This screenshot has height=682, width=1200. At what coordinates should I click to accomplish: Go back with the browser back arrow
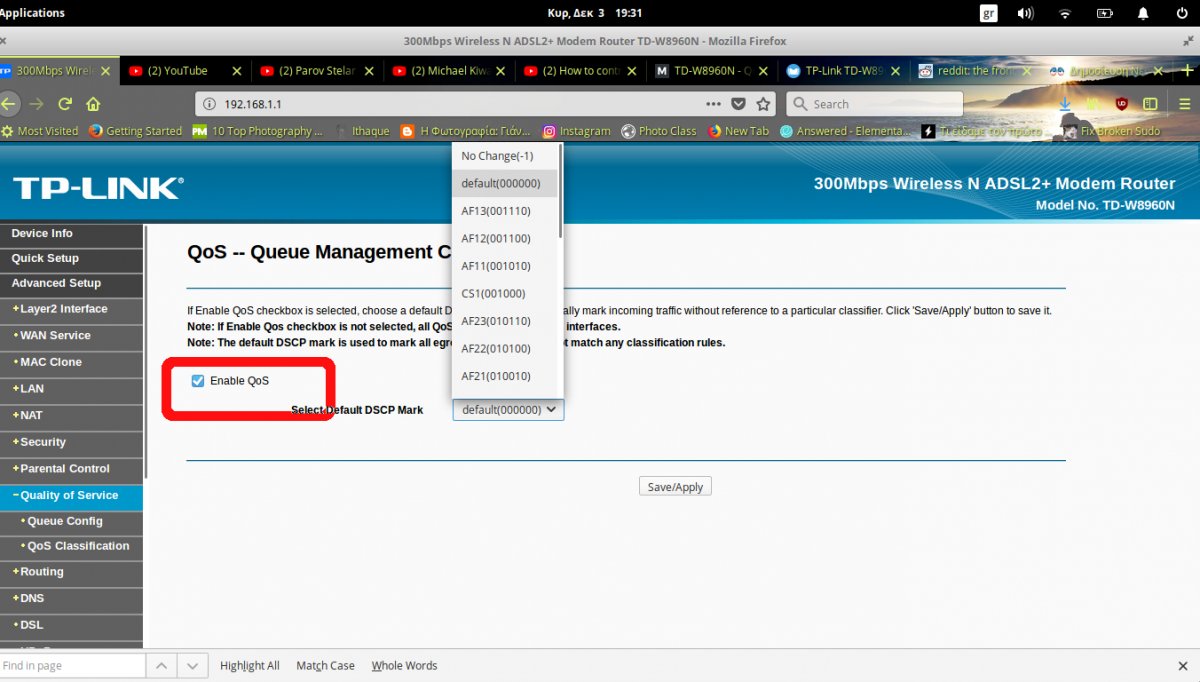pyautogui.click(x=8, y=104)
